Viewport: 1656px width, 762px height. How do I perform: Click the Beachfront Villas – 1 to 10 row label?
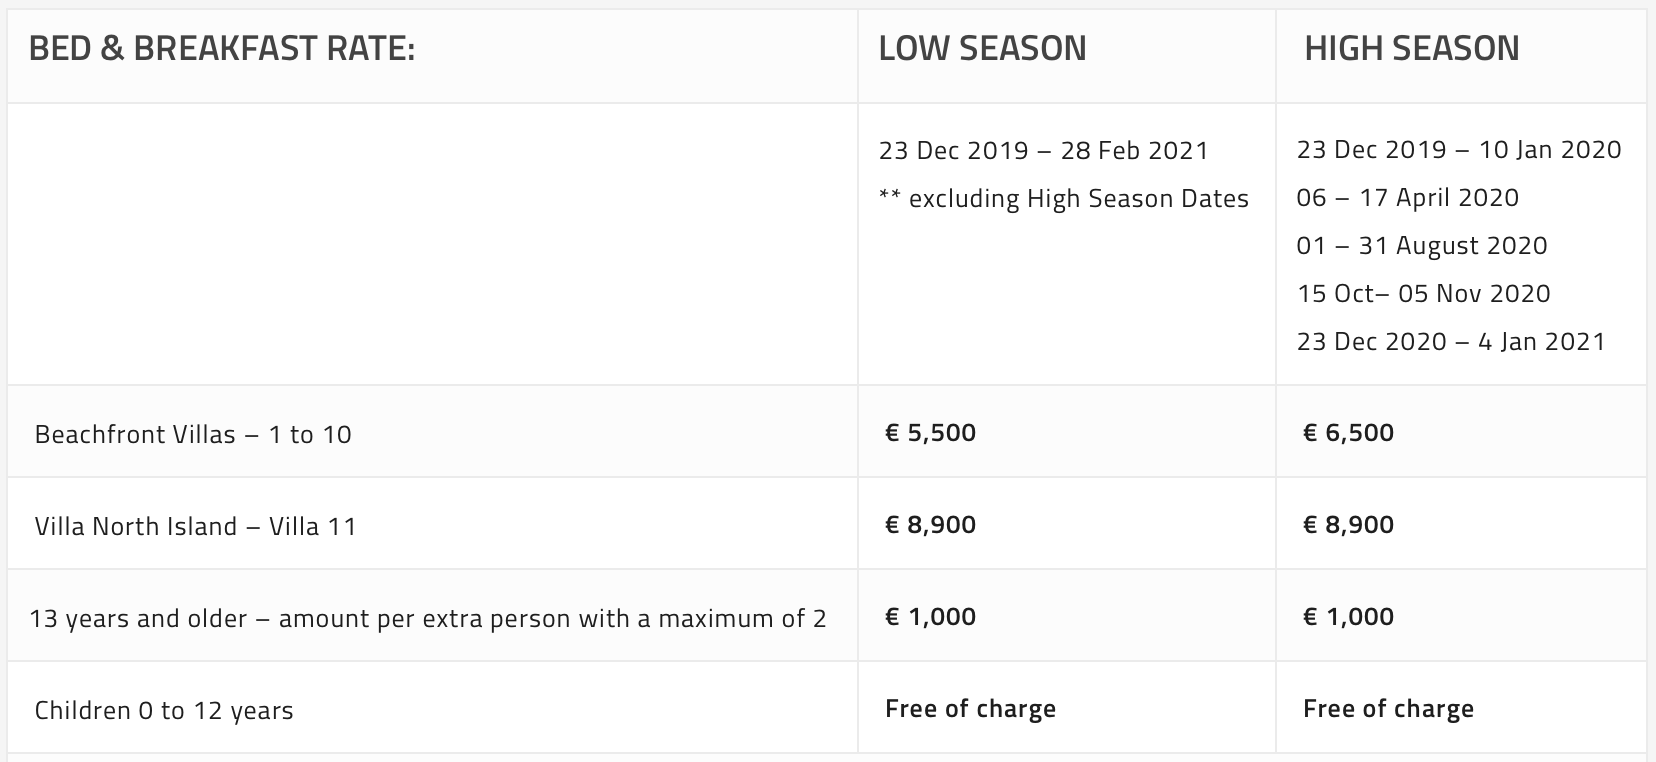pyautogui.click(x=193, y=434)
